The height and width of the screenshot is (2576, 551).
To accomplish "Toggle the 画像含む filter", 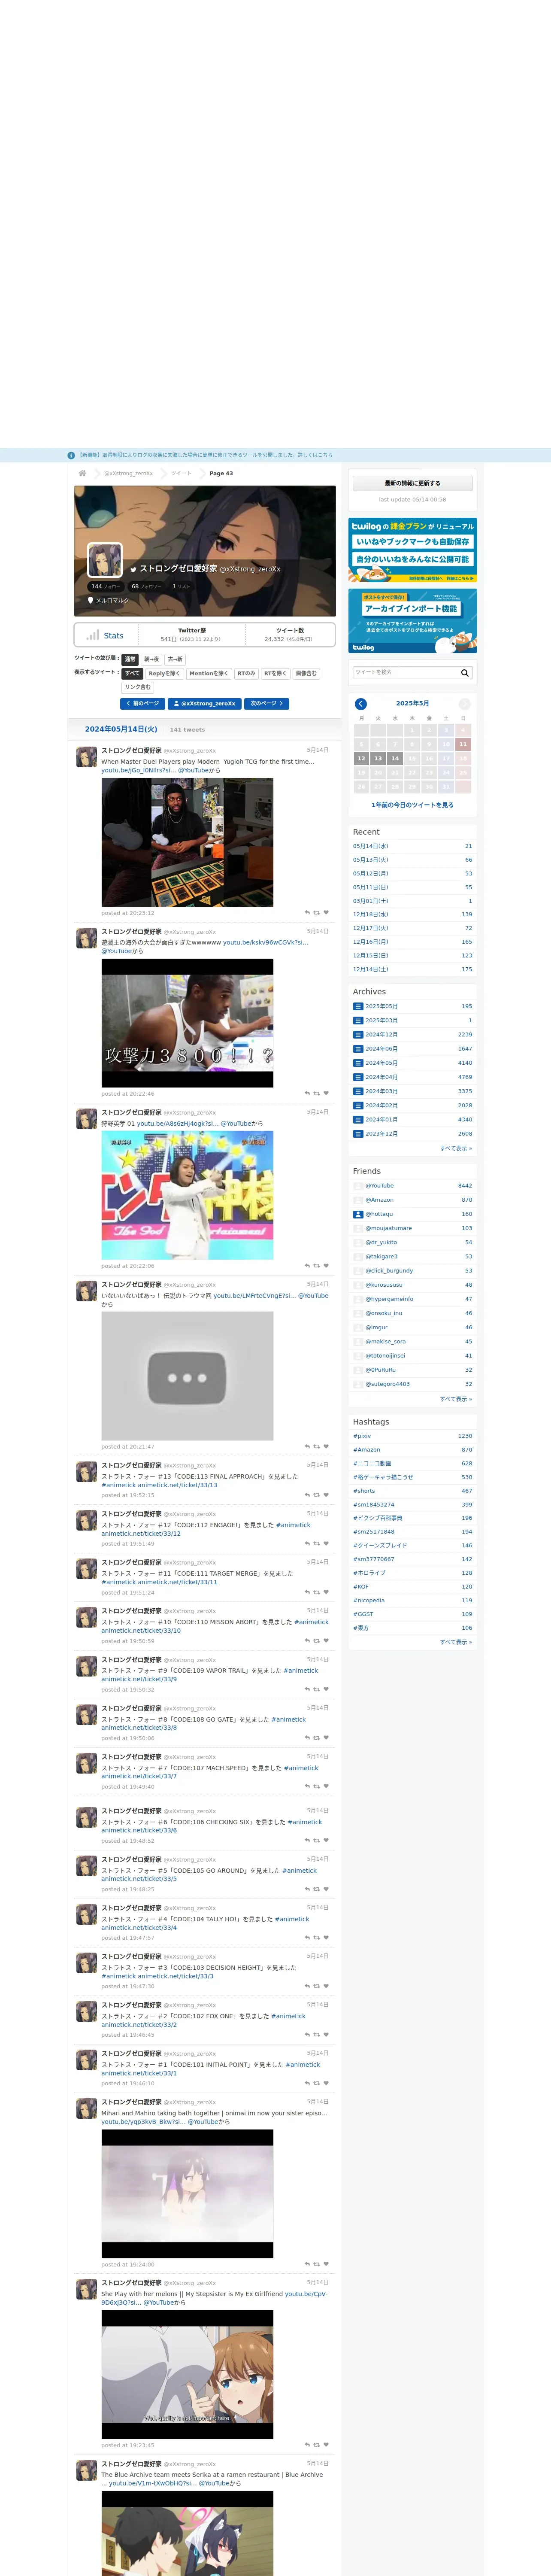I will coord(306,673).
